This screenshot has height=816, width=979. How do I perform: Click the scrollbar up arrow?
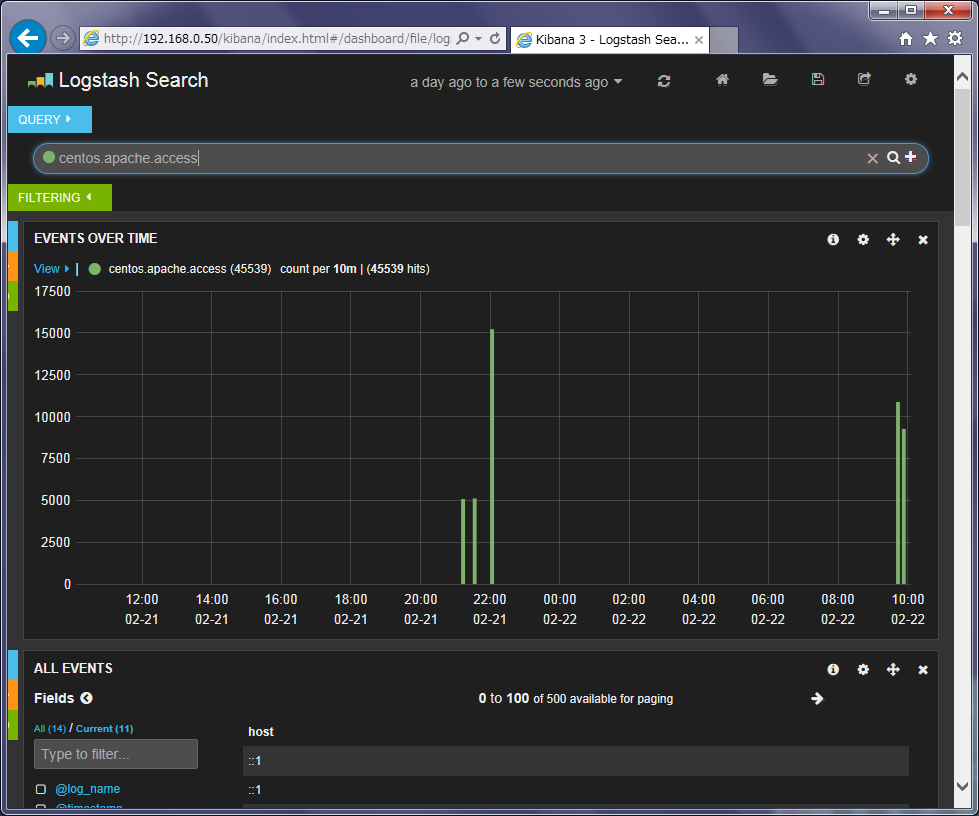click(962, 76)
